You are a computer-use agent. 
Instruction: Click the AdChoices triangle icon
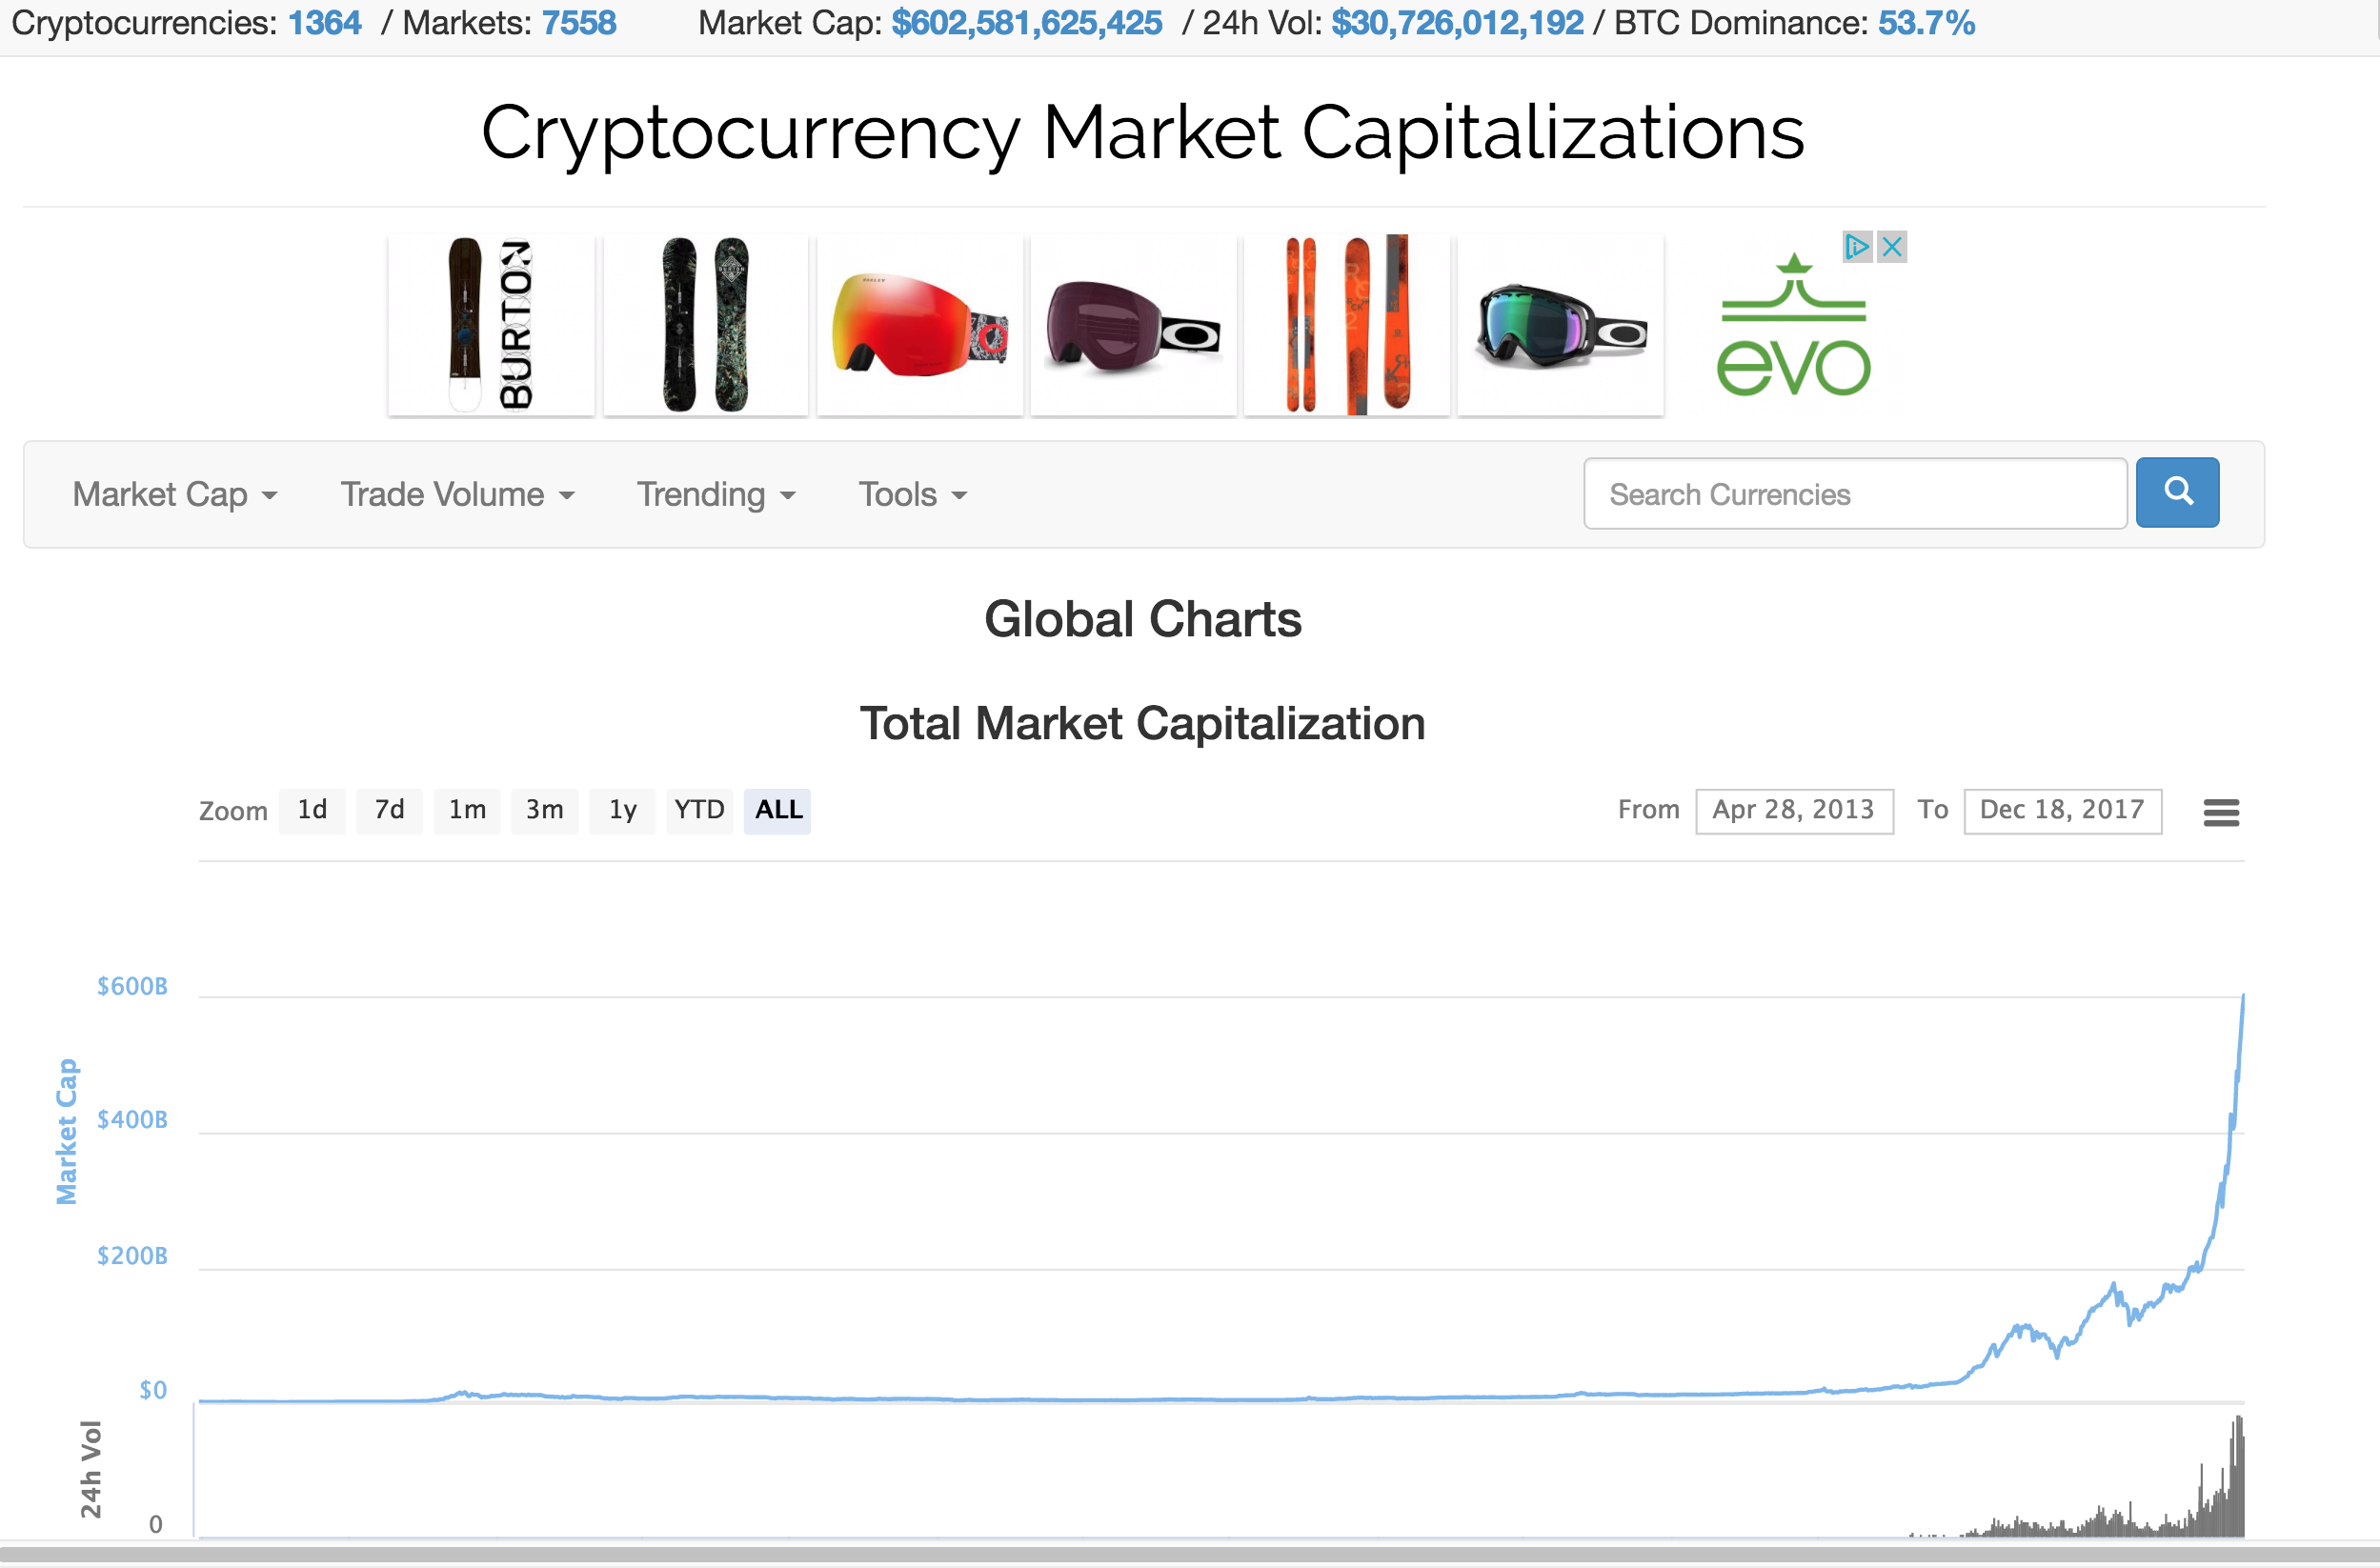(x=1858, y=247)
